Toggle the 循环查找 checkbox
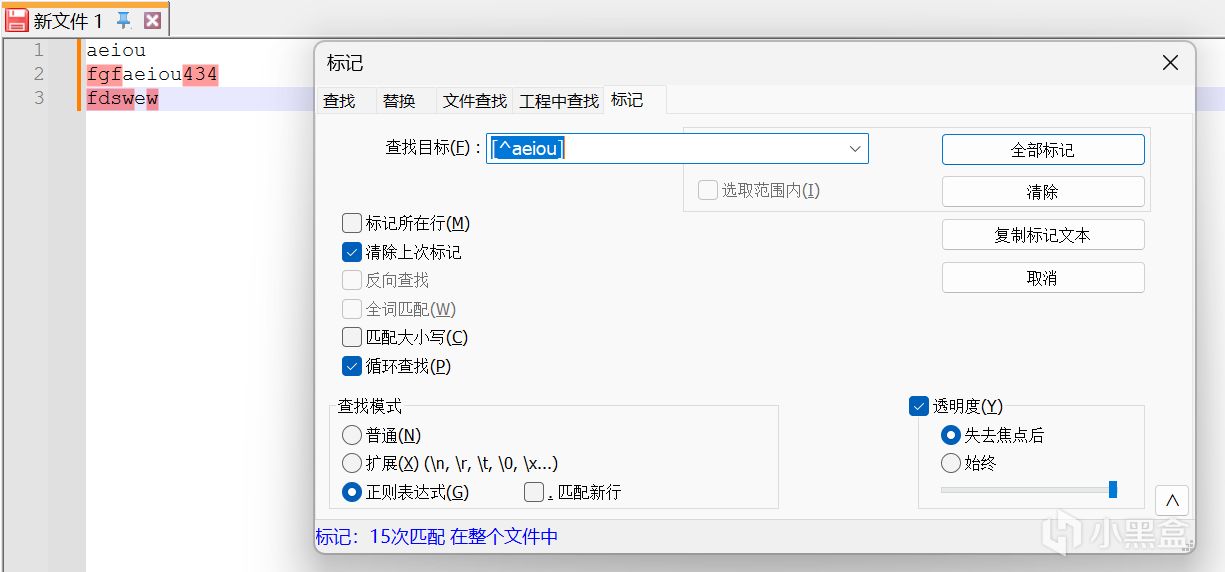This screenshot has width=1225, height=572. point(352,366)
